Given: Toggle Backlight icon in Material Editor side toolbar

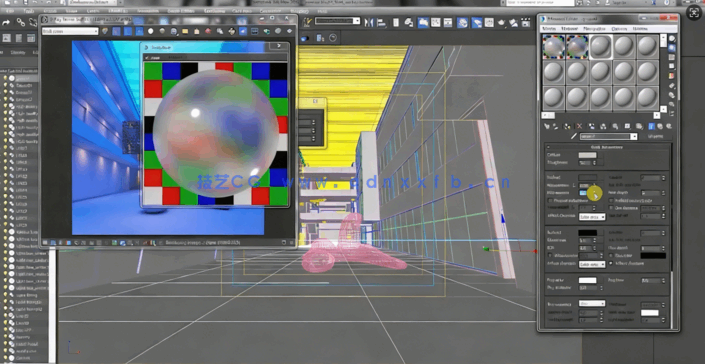Looking at the screenshot, I should pos(672,48).
